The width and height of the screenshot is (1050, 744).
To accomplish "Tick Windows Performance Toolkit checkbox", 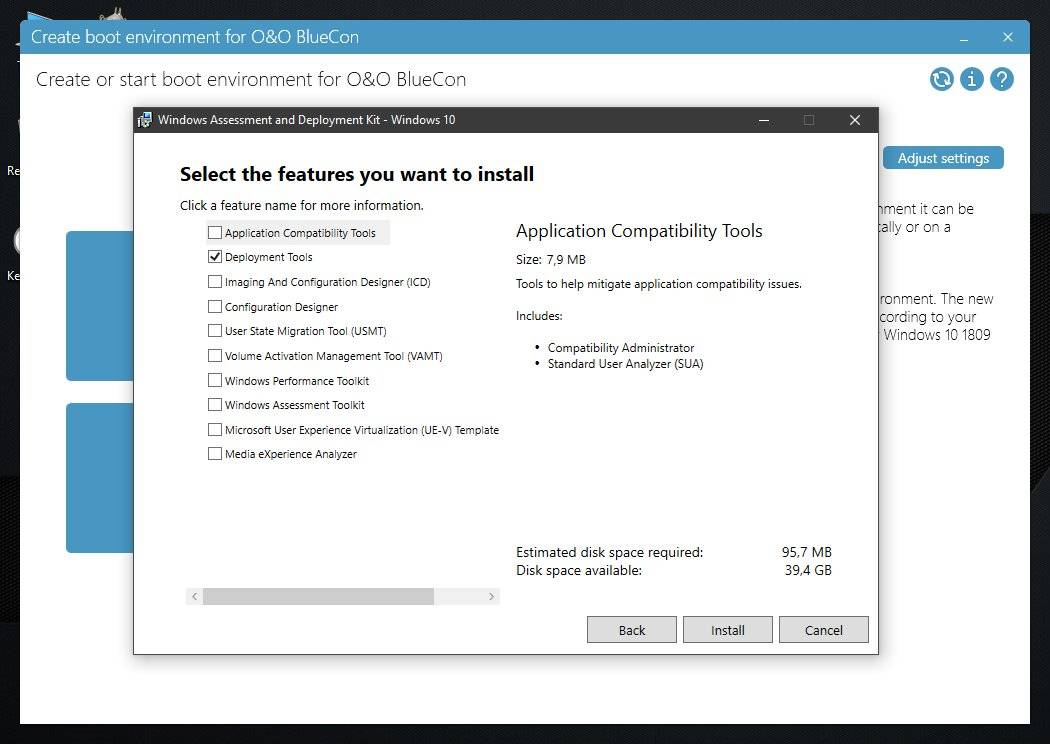I will pos(214,380).
